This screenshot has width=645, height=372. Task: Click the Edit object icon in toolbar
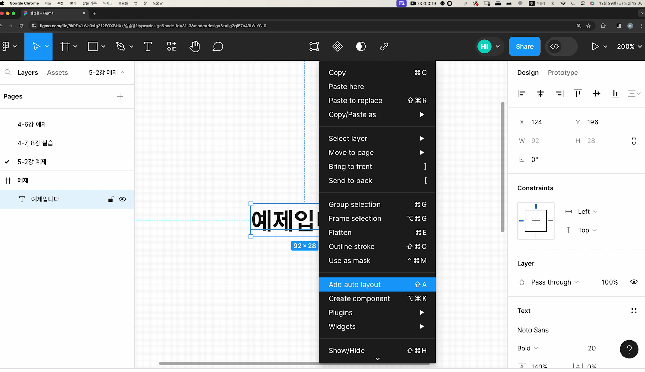314,46
